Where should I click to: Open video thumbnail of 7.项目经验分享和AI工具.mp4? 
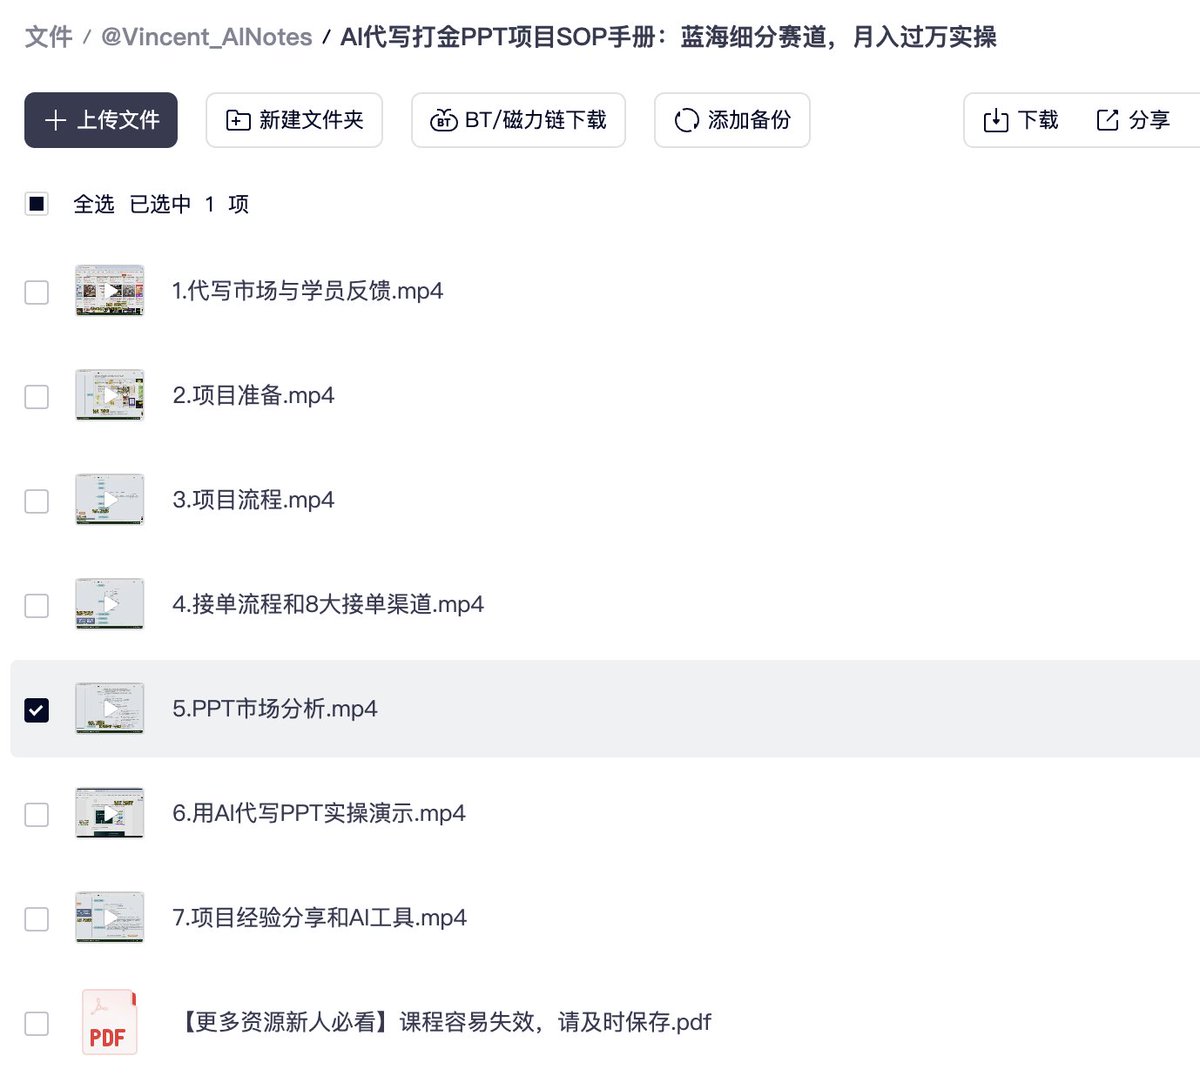tap(110, 918)
